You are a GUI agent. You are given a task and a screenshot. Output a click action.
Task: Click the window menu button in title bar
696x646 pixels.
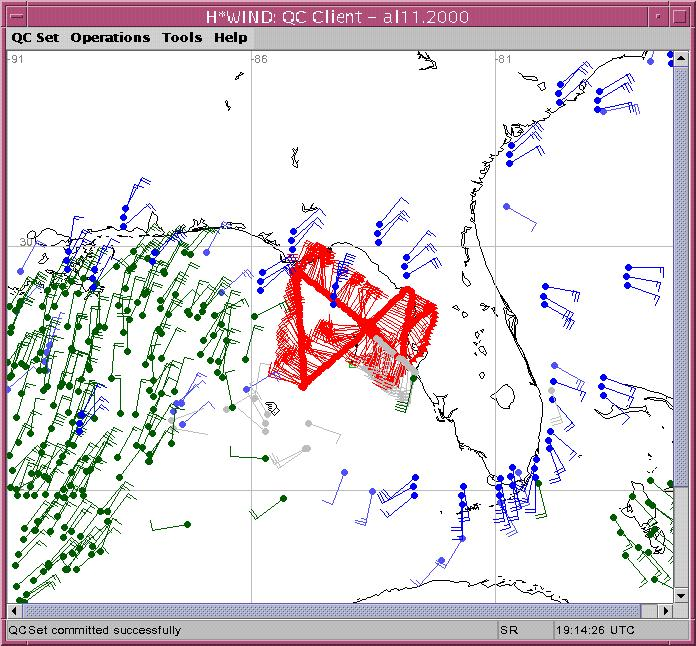17,17
